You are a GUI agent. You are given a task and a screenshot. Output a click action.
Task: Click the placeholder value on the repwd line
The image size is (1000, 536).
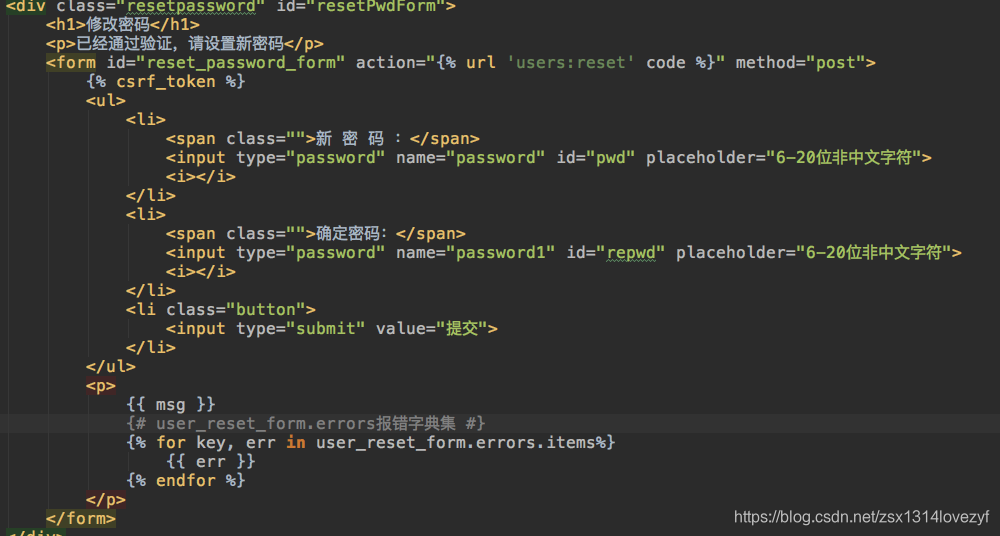click(873, 253)
